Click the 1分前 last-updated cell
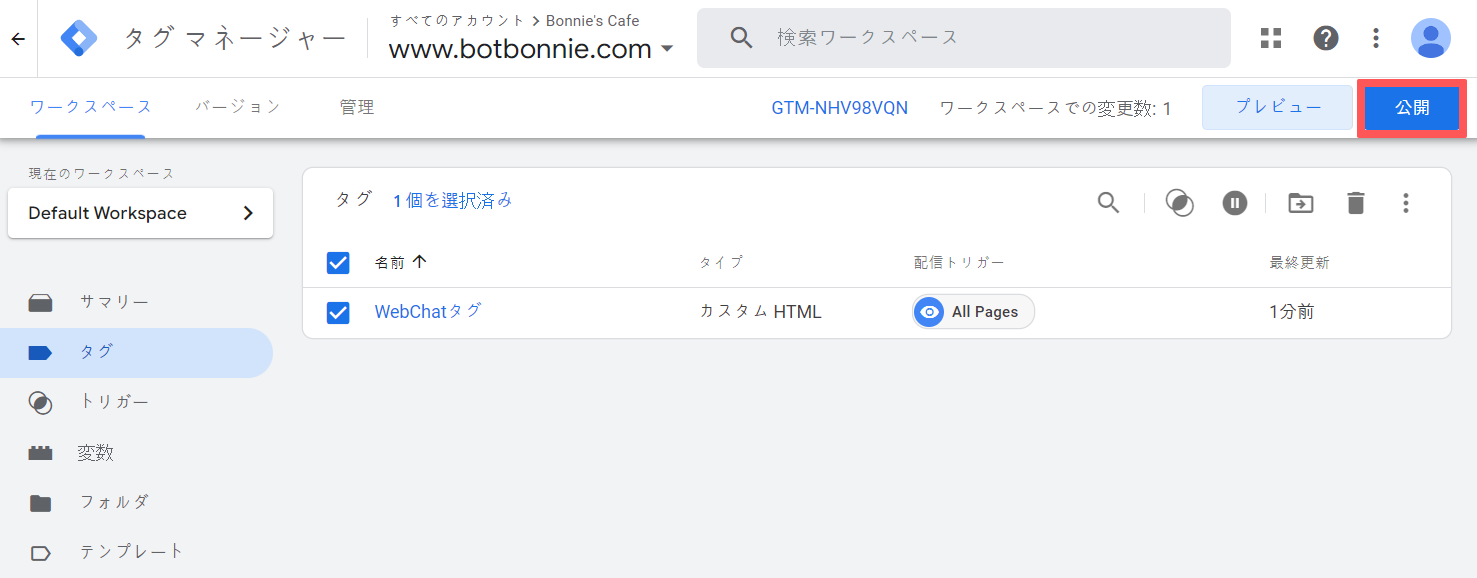This screenshot has width=1477, height=578. [x=1292, y=312]
